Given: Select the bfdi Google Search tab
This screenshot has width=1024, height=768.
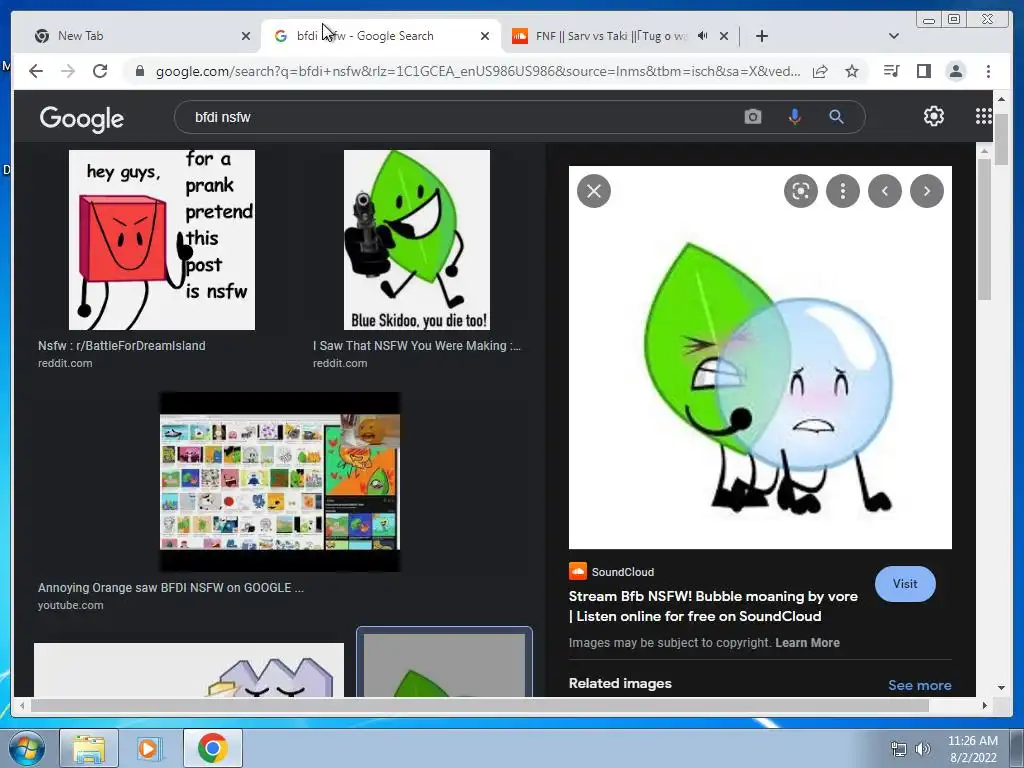Looking at the screenshot, I should tap(381, 36).
